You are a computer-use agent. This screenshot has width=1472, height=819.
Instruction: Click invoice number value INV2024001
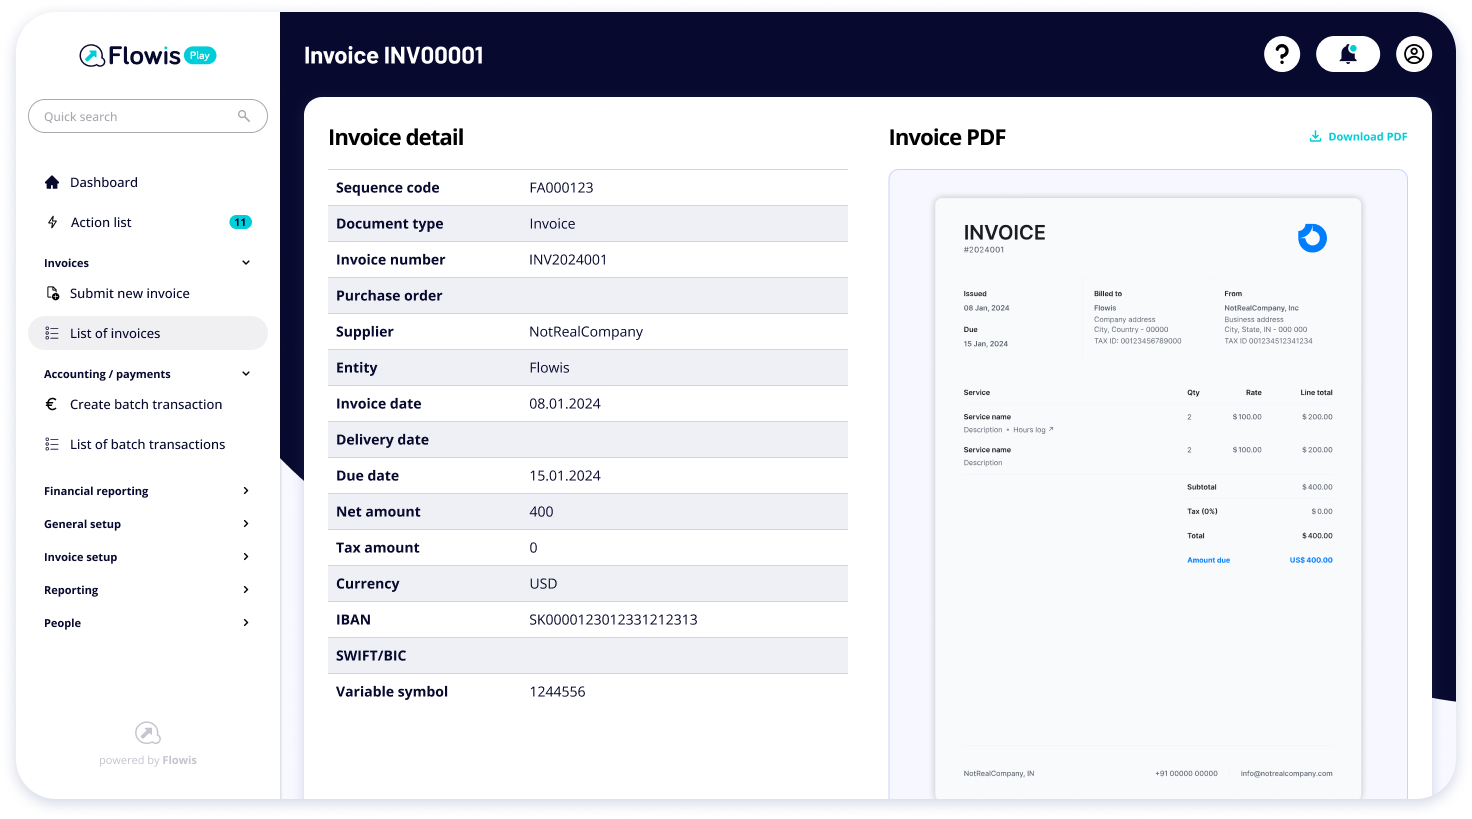coord(568,259)
